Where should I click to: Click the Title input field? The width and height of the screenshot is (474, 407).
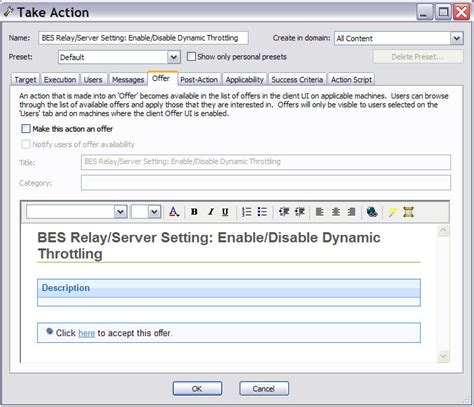pos(266,162)
